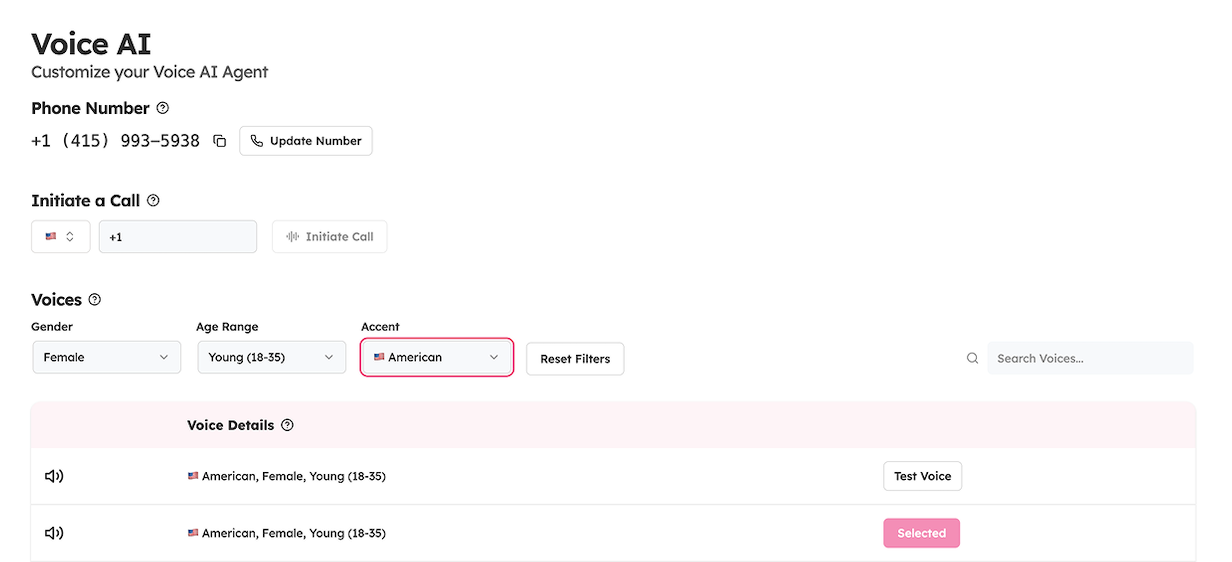Click the pink Selected voice button

(921, 533)
